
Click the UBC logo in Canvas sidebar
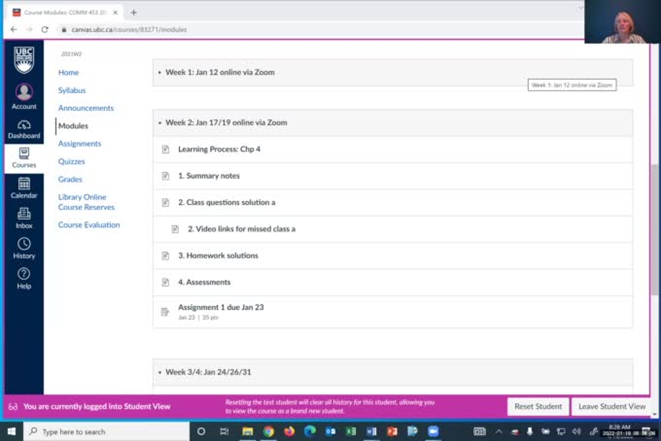click(24, 60)
